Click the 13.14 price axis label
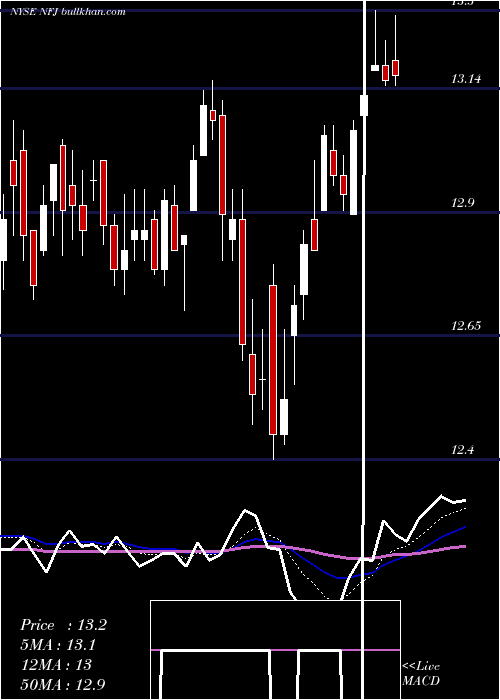 (x=466, y=79)
